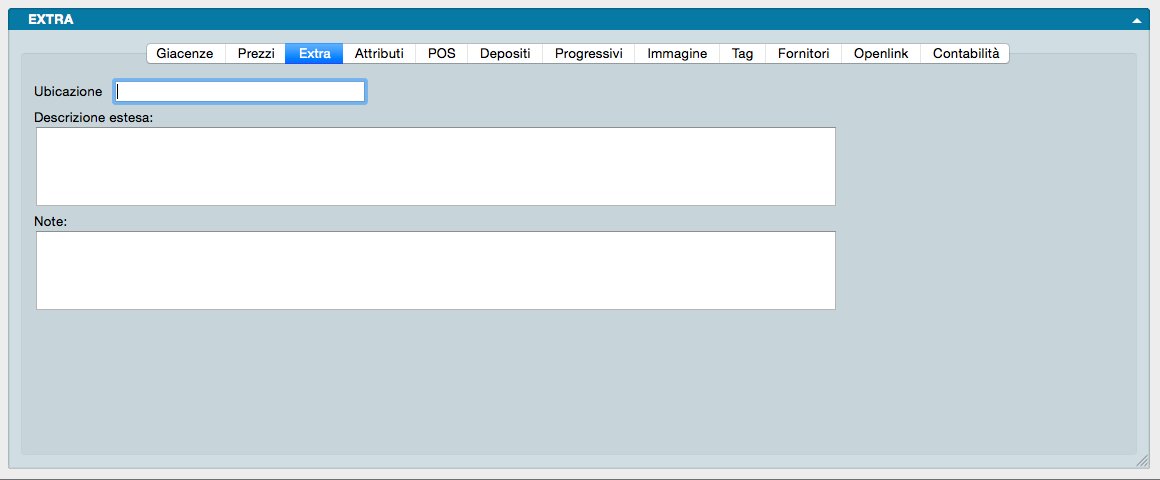Click inside the Note text area
Image resolution: width=1160 pixels, height=480 pixels.
435,270
